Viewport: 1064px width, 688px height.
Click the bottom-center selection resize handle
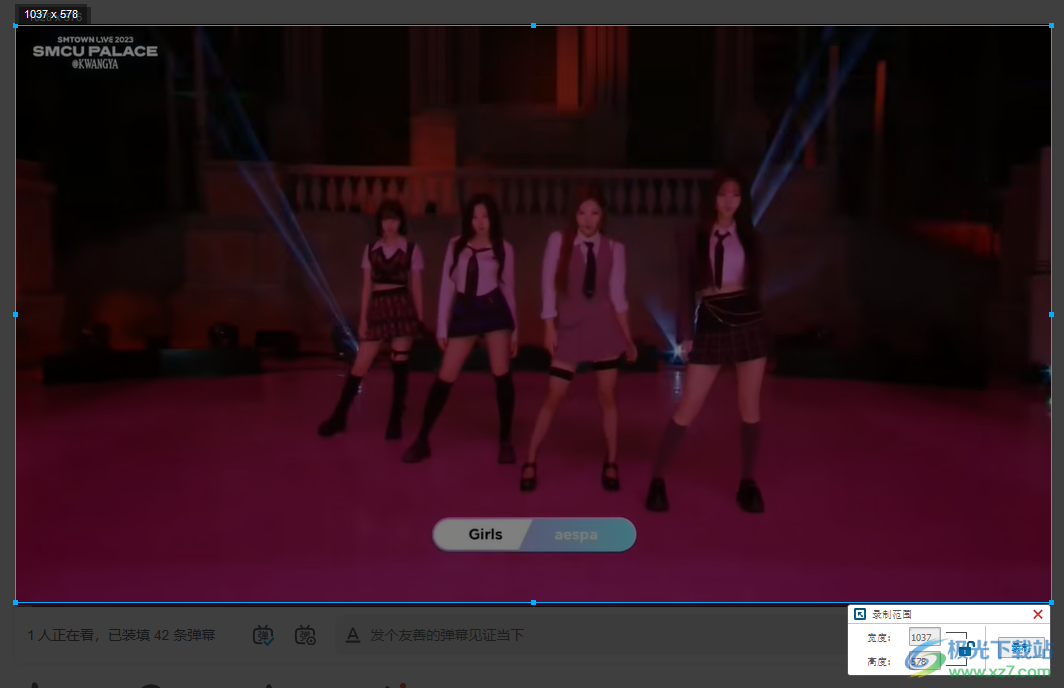[x=533, y=603]
